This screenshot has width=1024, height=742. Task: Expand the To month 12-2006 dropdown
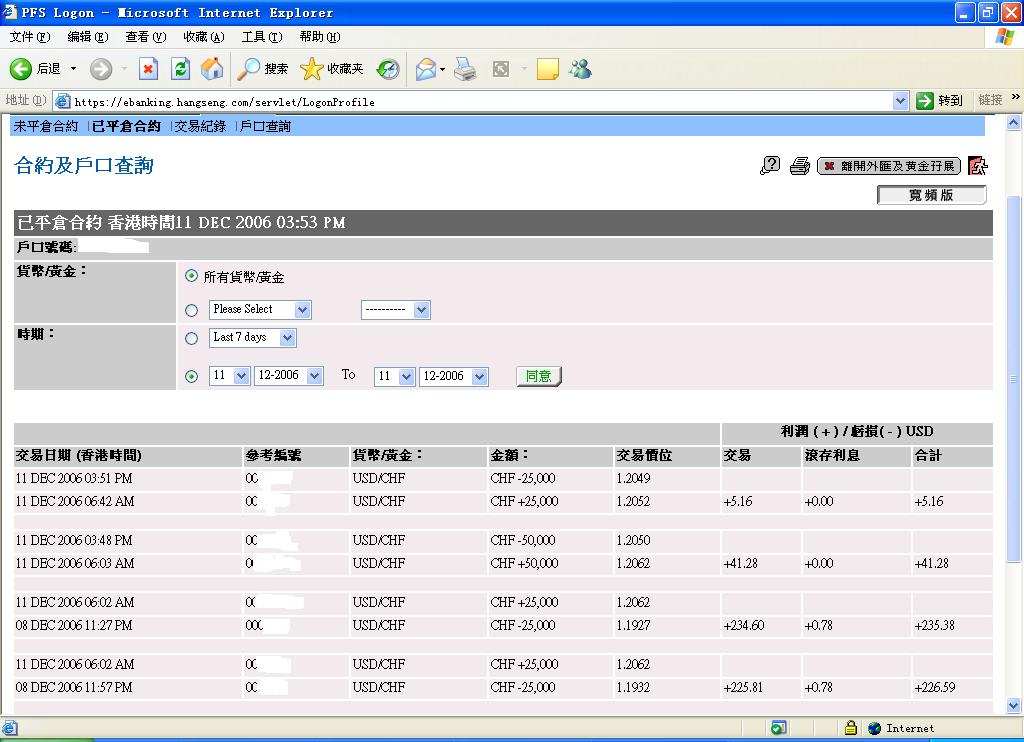pyautogui.click(x=453, y=376)
